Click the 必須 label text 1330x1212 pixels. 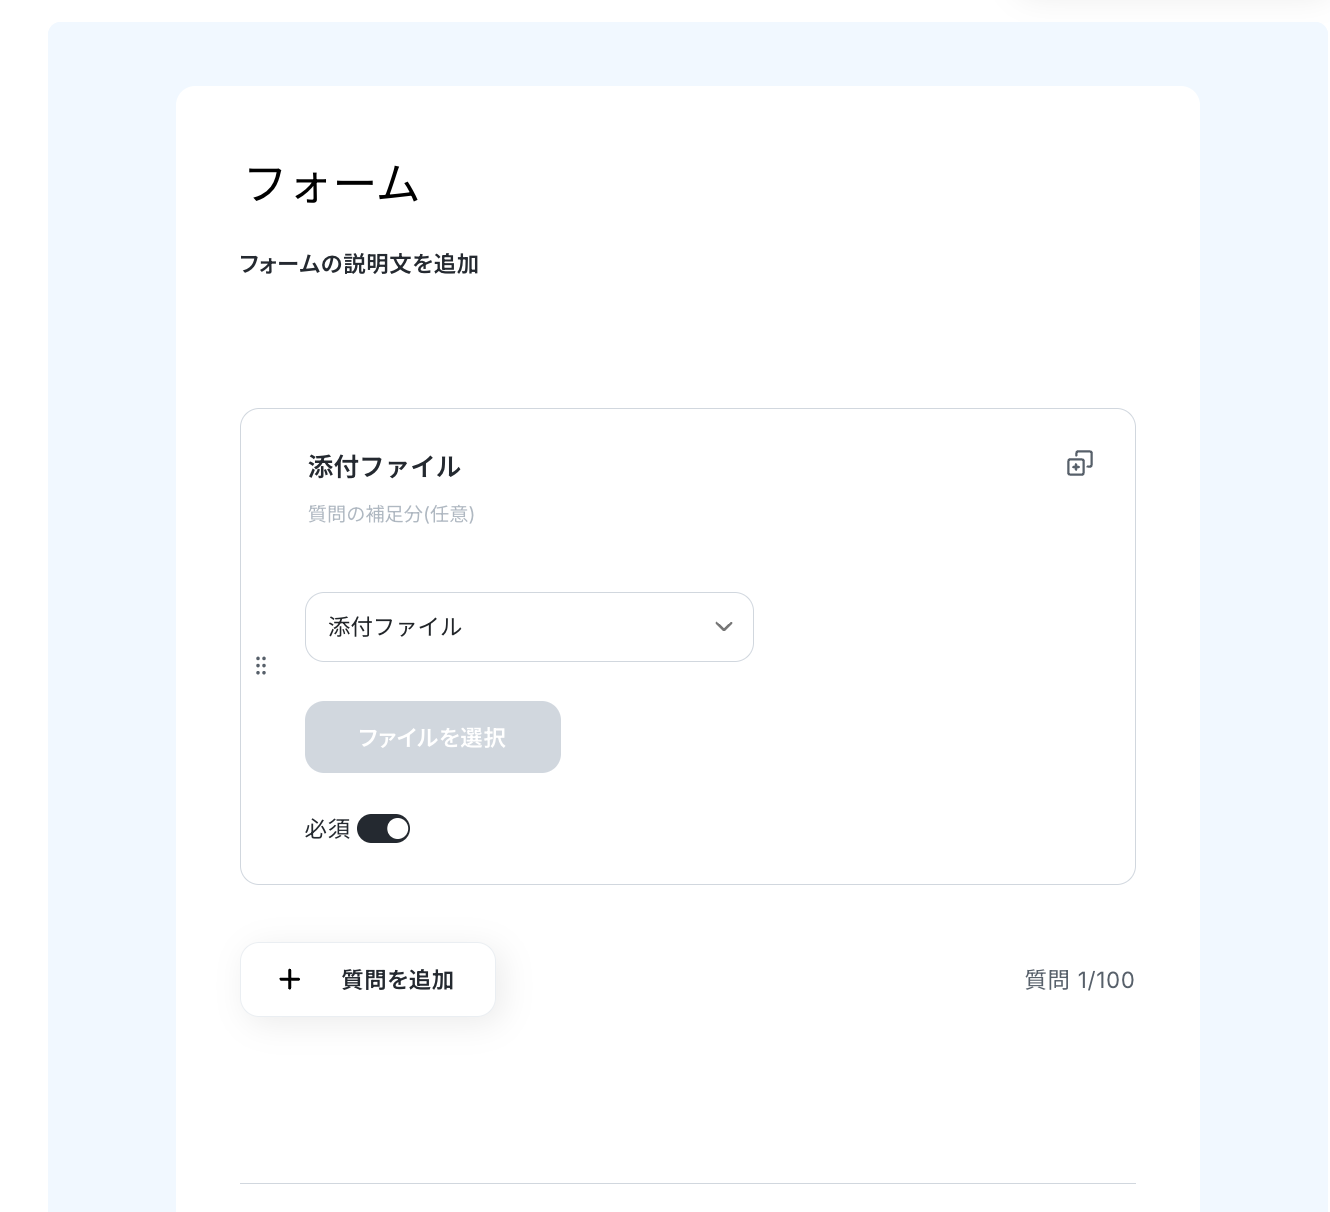[328, 829]
